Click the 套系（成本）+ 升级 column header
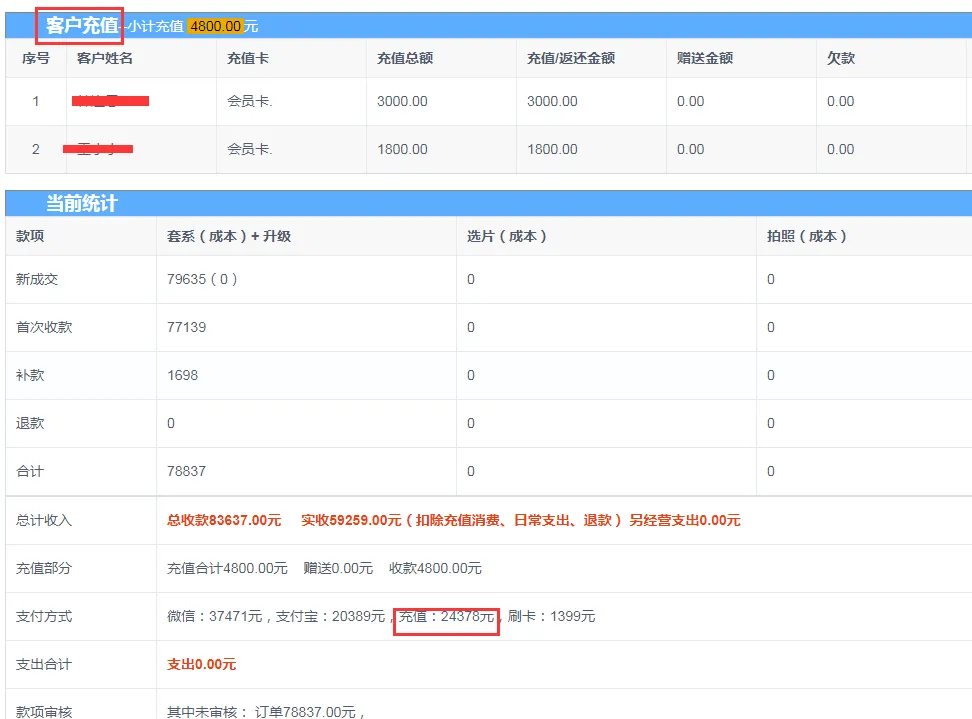The image size is (972, 719). click(229, 236)
